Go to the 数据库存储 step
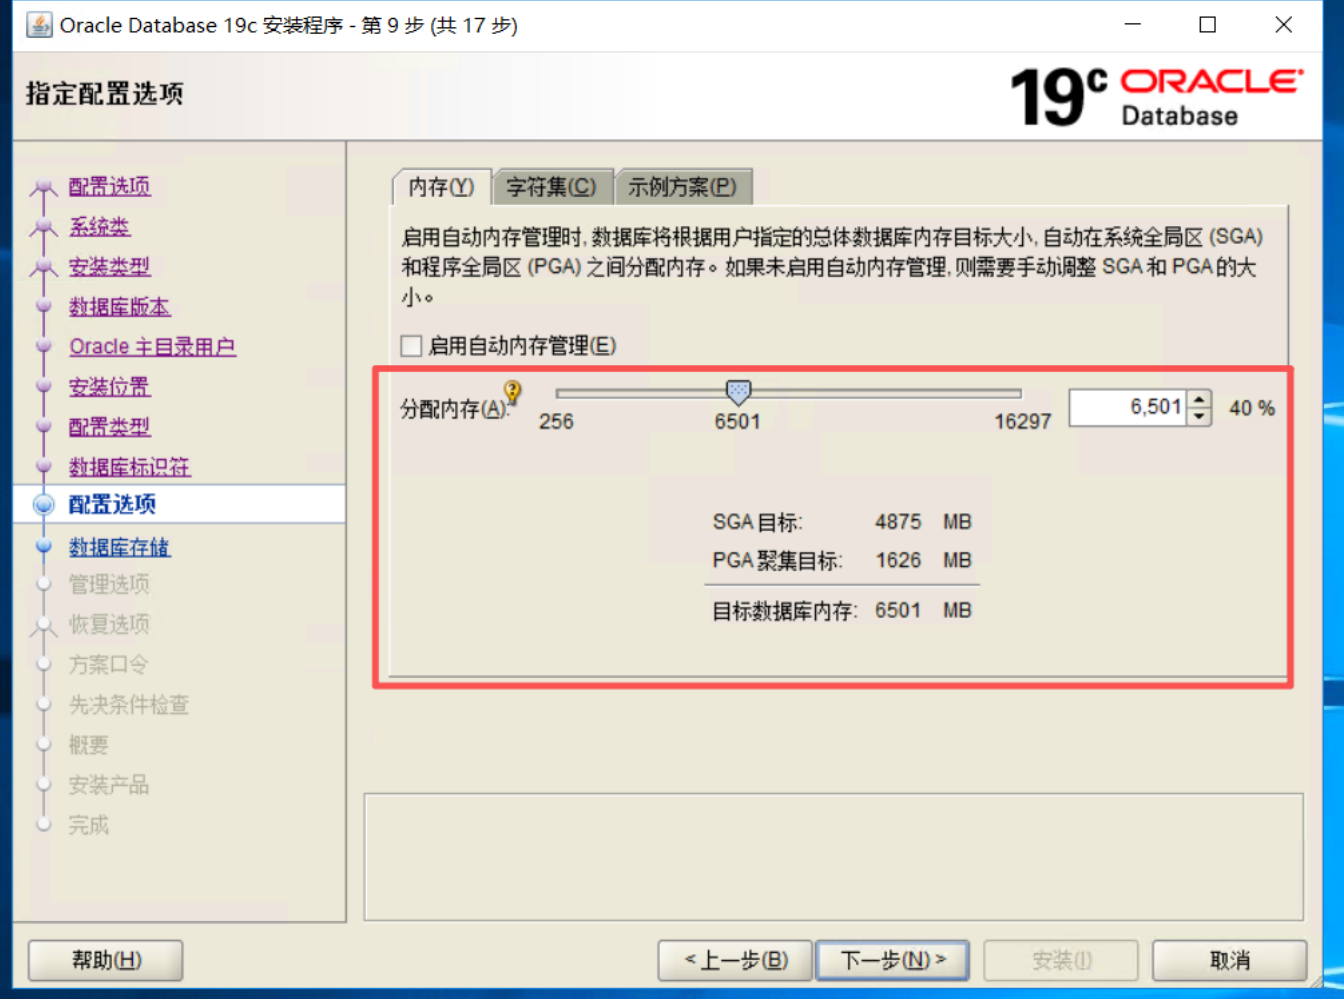 120,547
